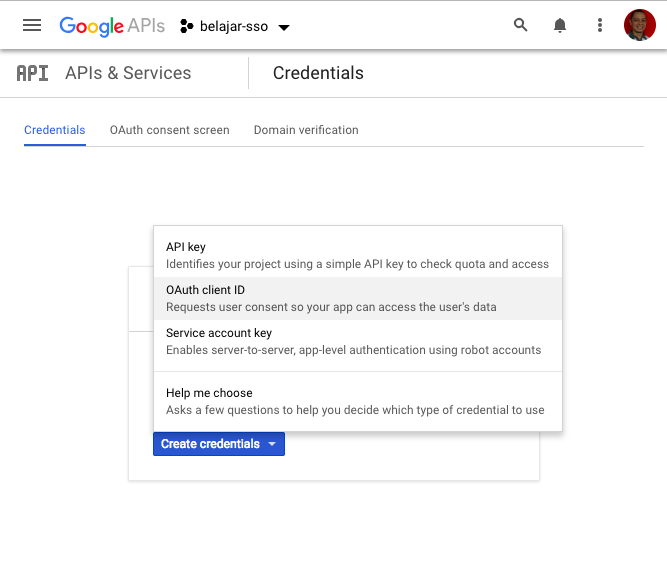The image size is (667, 568).
Task: Open the notifications bell
Action: (x=560, y=26)
